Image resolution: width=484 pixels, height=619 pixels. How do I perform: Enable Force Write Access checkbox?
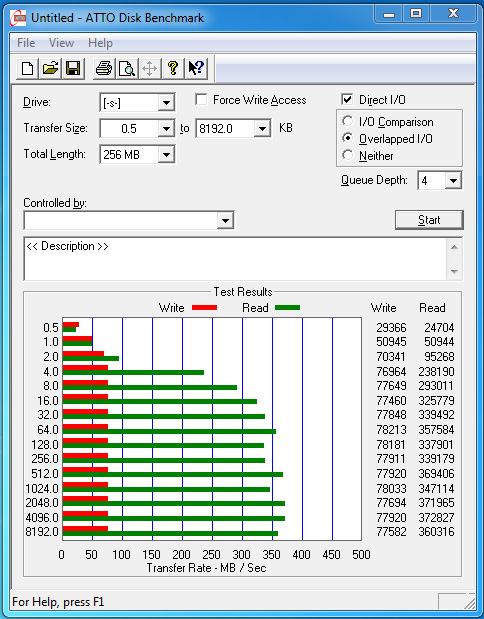[x=201, y=99]
